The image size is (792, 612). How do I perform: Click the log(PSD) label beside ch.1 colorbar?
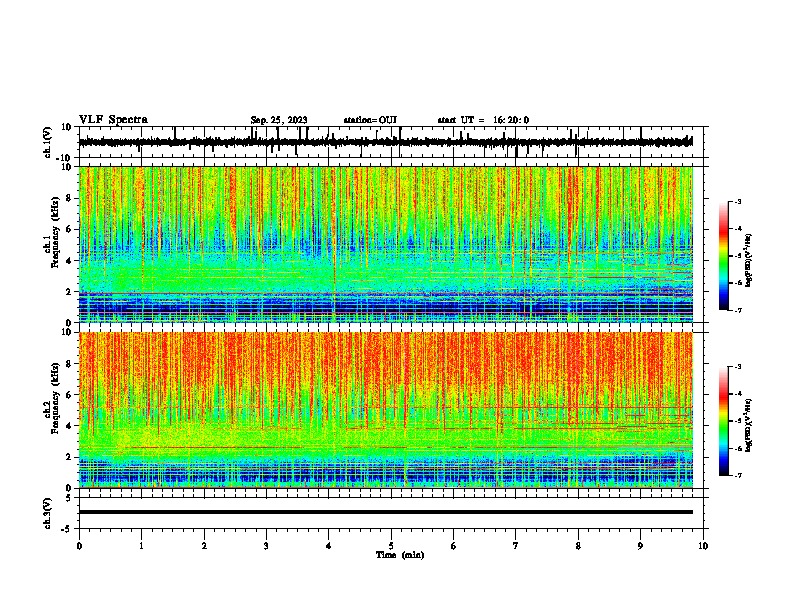tap(748, 261)
